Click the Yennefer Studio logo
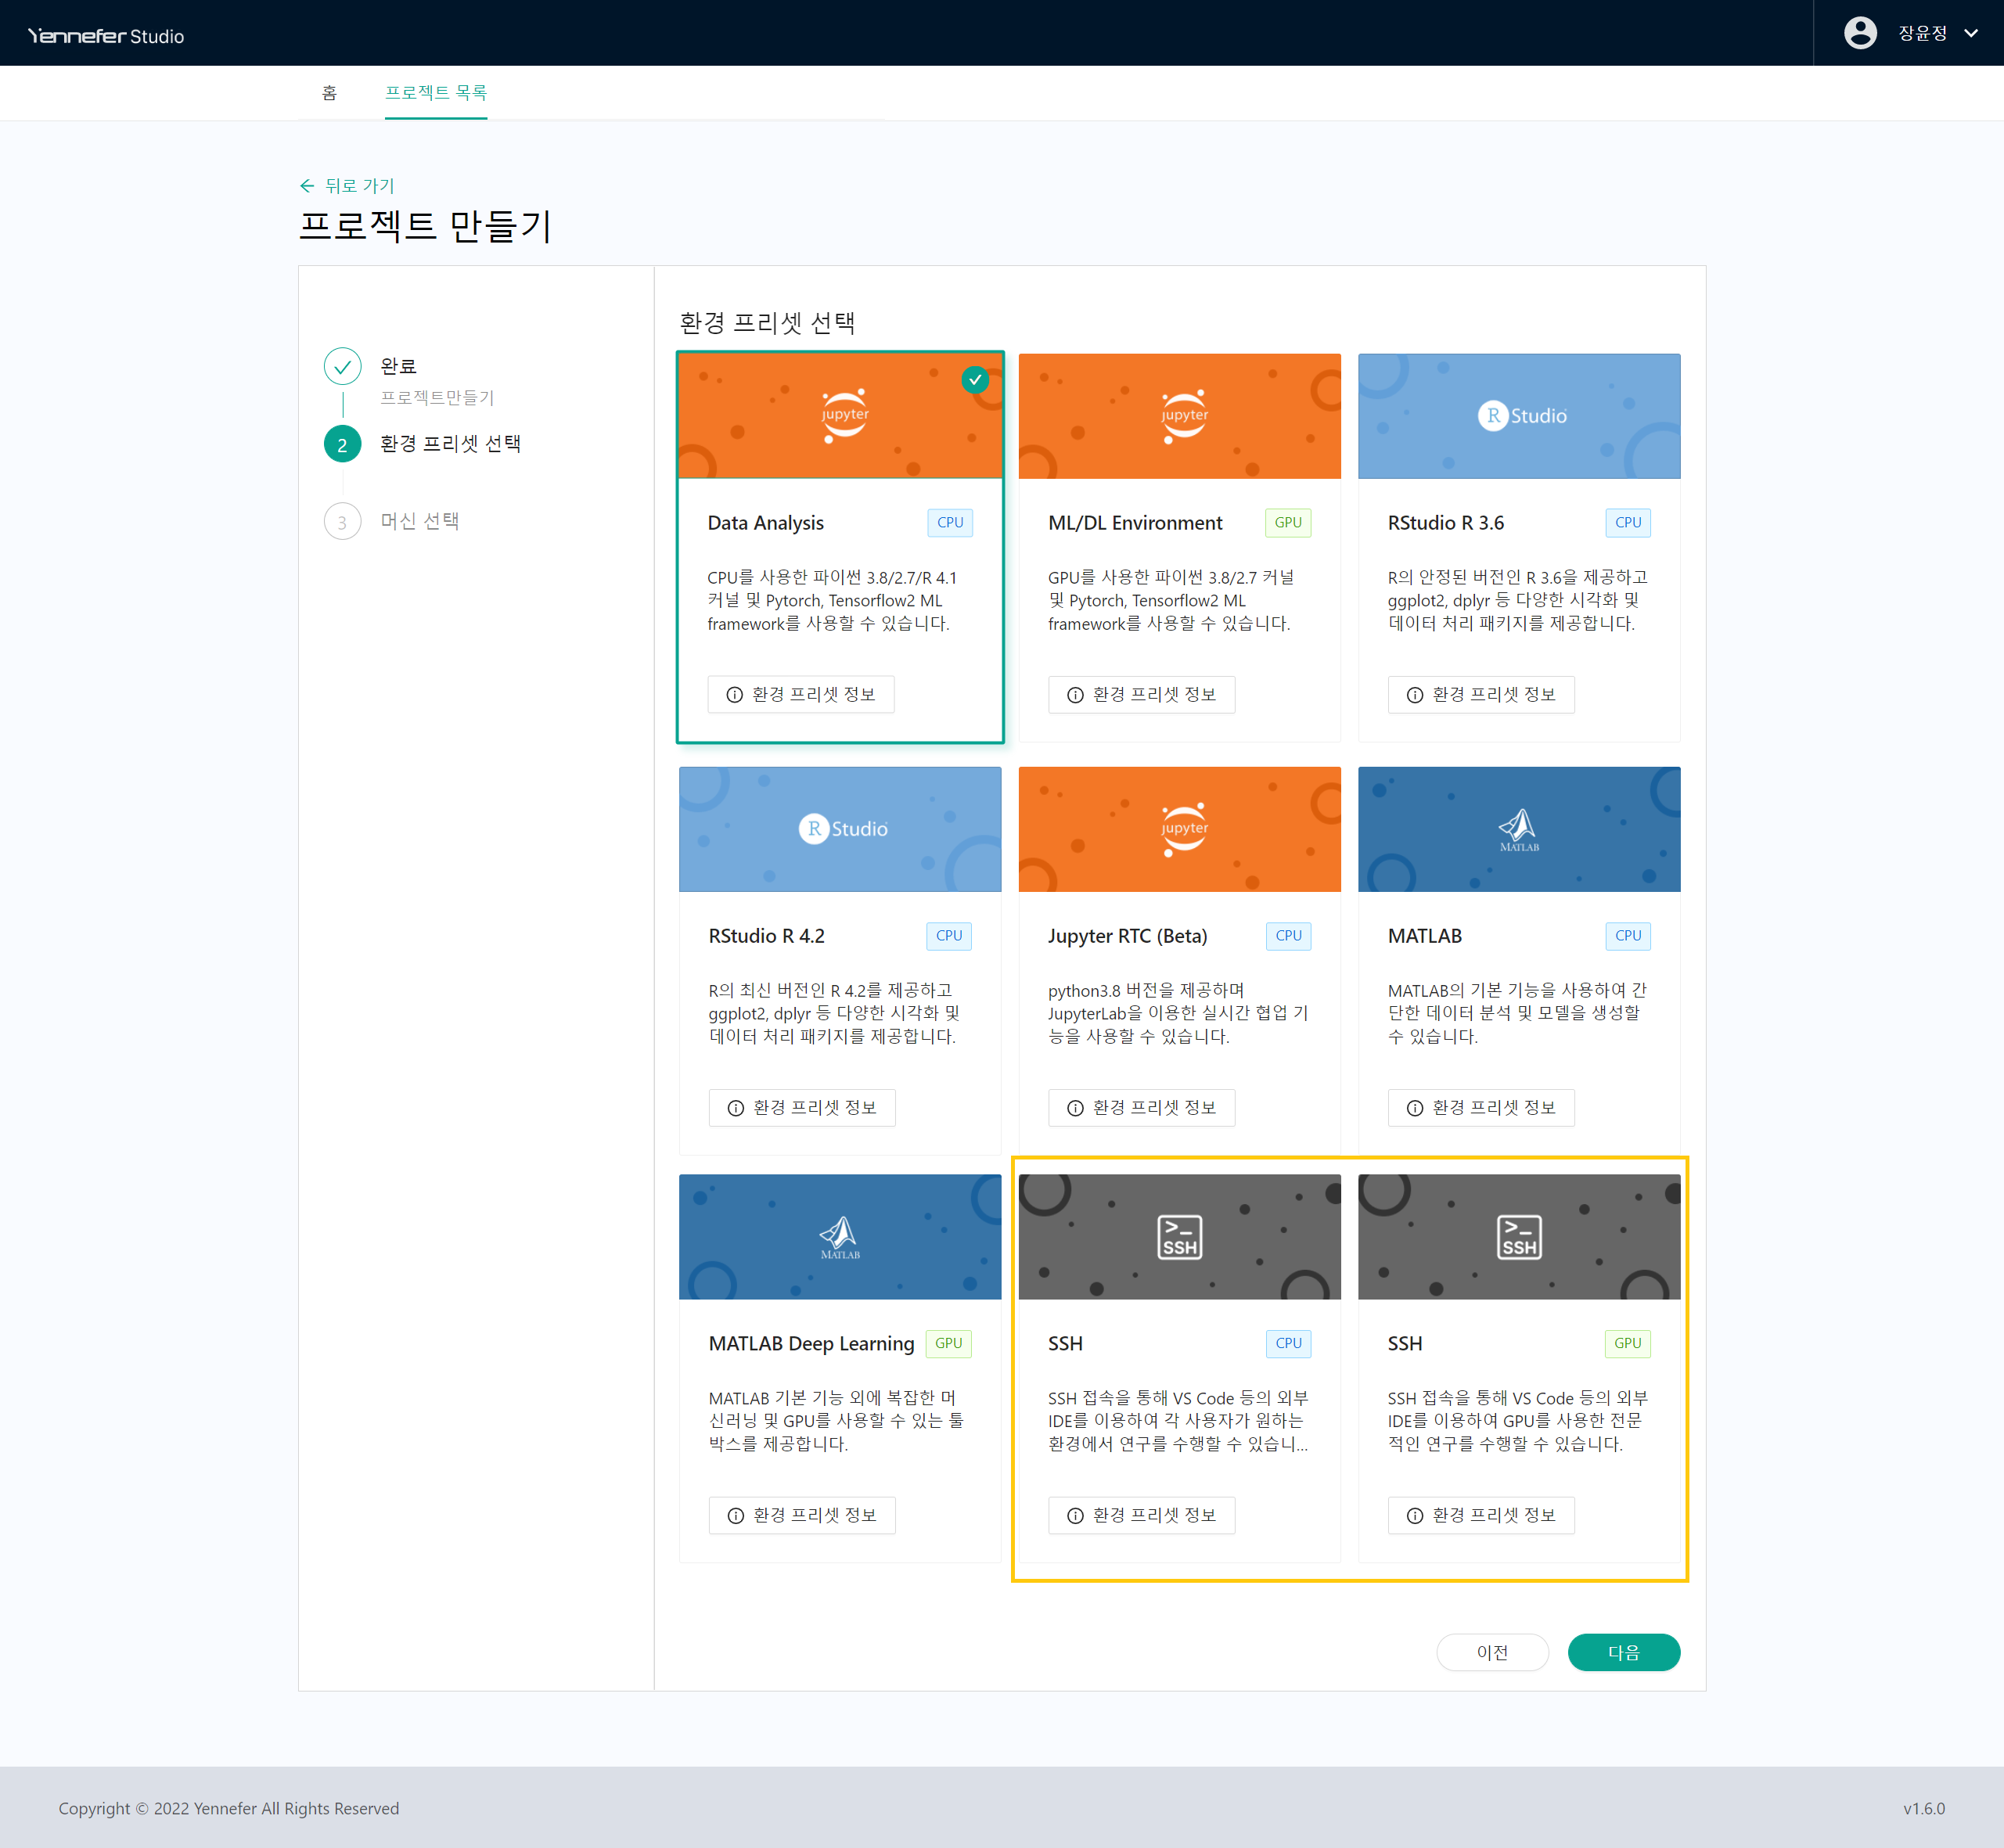Screen dimensions: 2004x1848 tap(106, 36)
